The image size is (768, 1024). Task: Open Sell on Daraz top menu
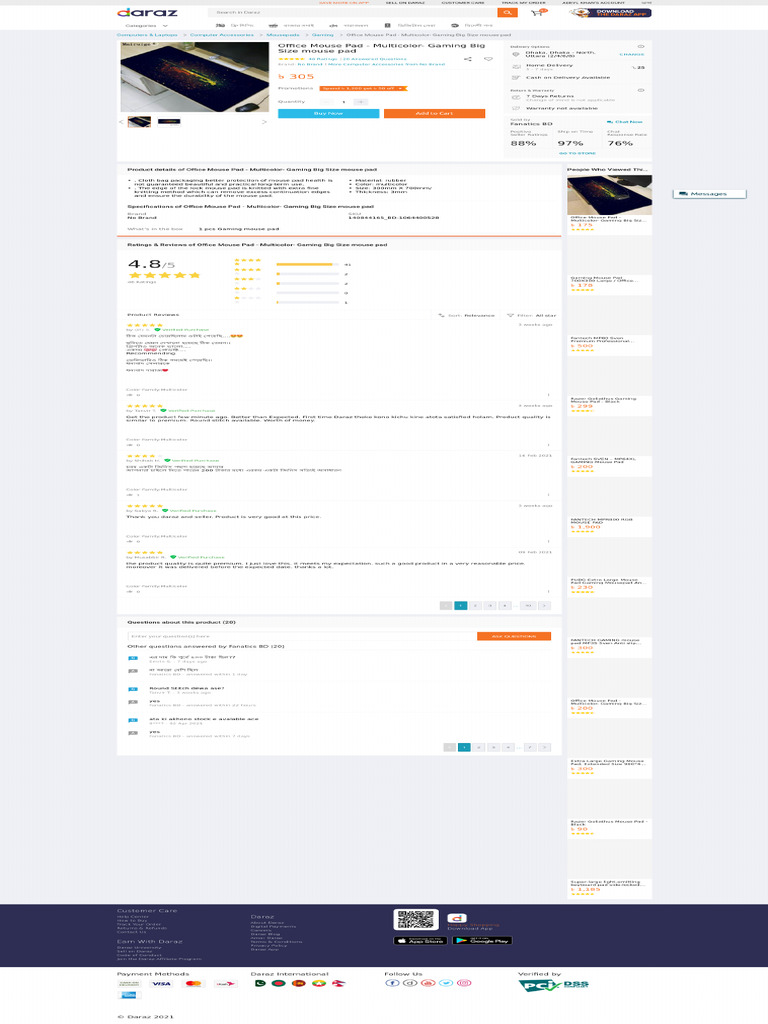(405, 3)
